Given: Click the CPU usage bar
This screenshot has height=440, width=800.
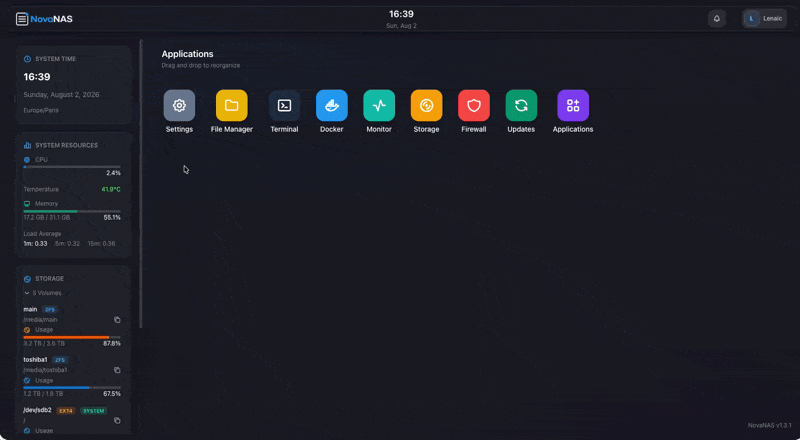Looking at the screenshot, I should tap(72, 167).
